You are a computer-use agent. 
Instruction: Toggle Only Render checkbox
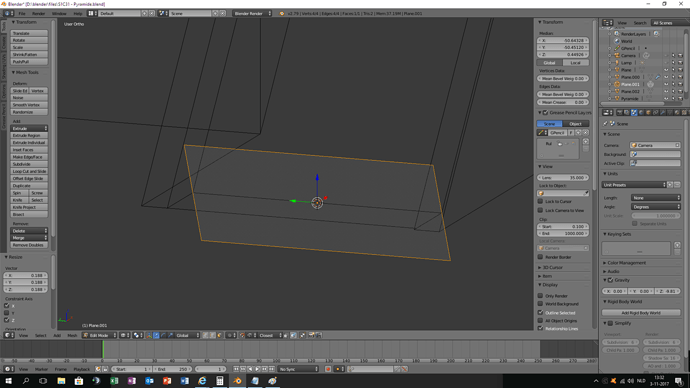pyautogui.click(x=540, y=296)
